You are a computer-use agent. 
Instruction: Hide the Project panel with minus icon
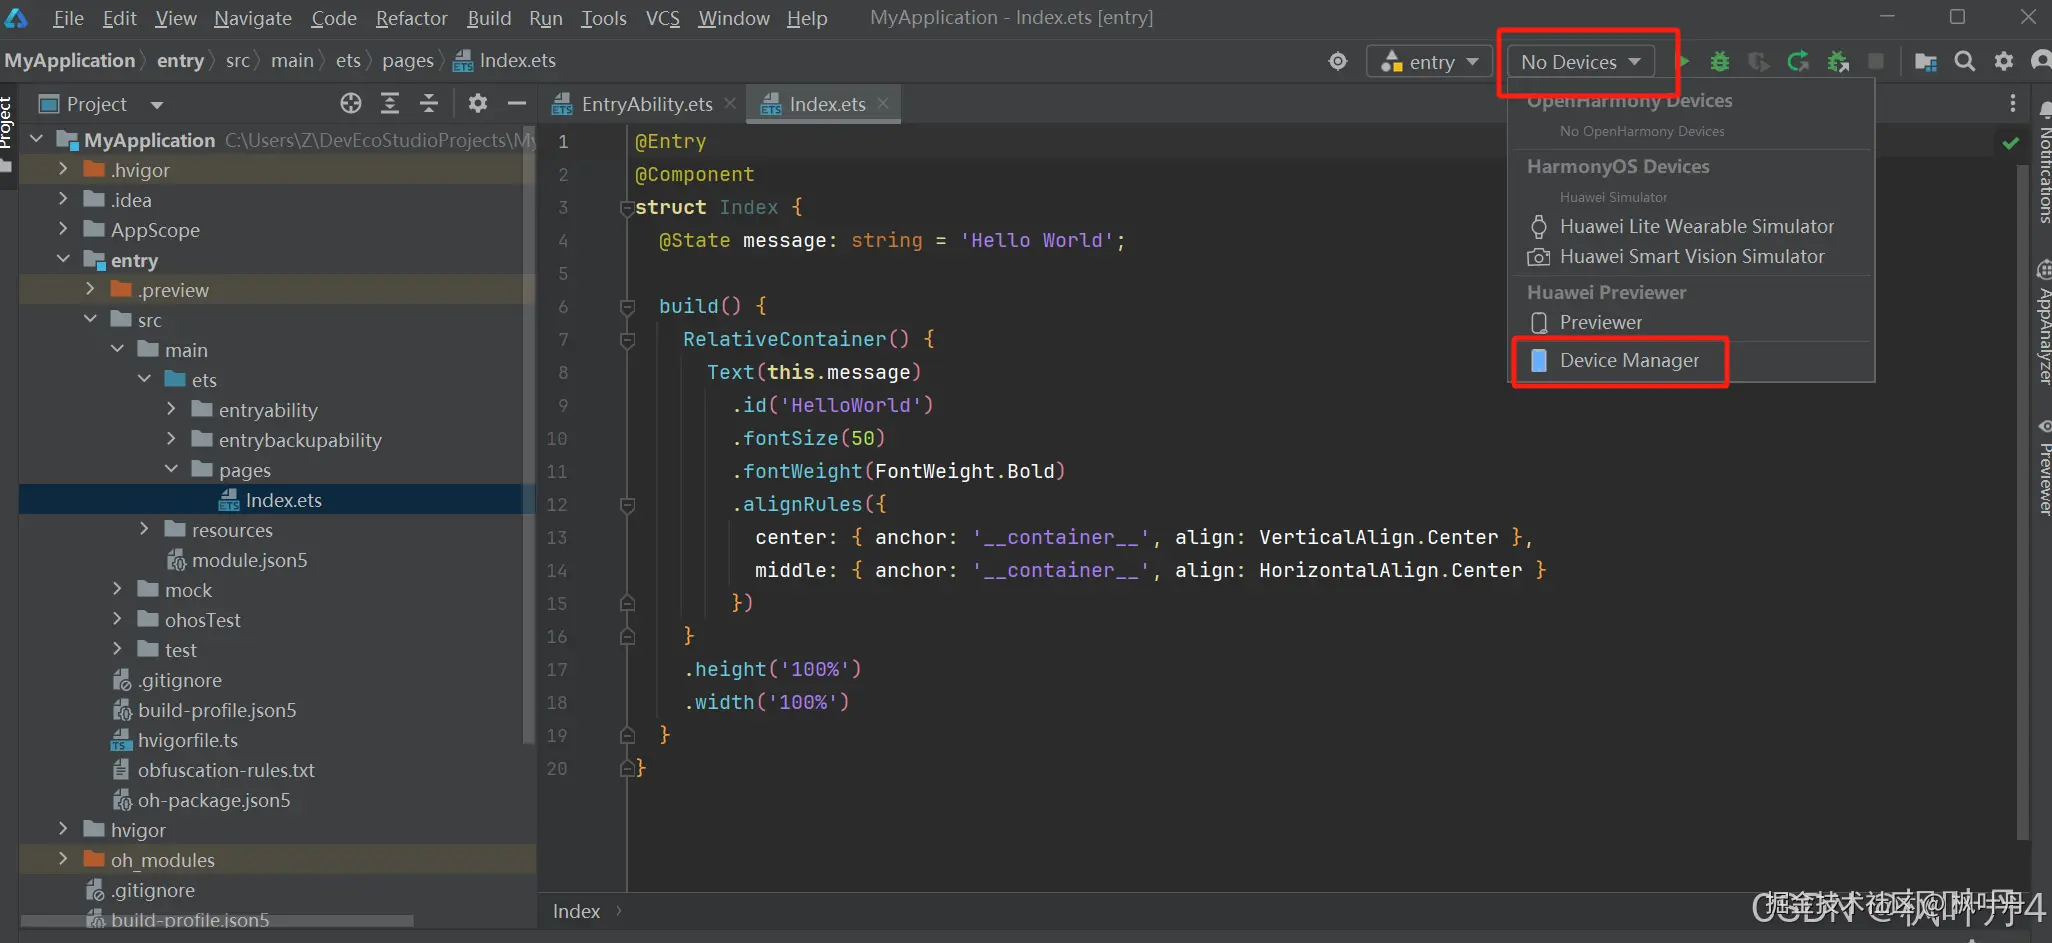516,103
